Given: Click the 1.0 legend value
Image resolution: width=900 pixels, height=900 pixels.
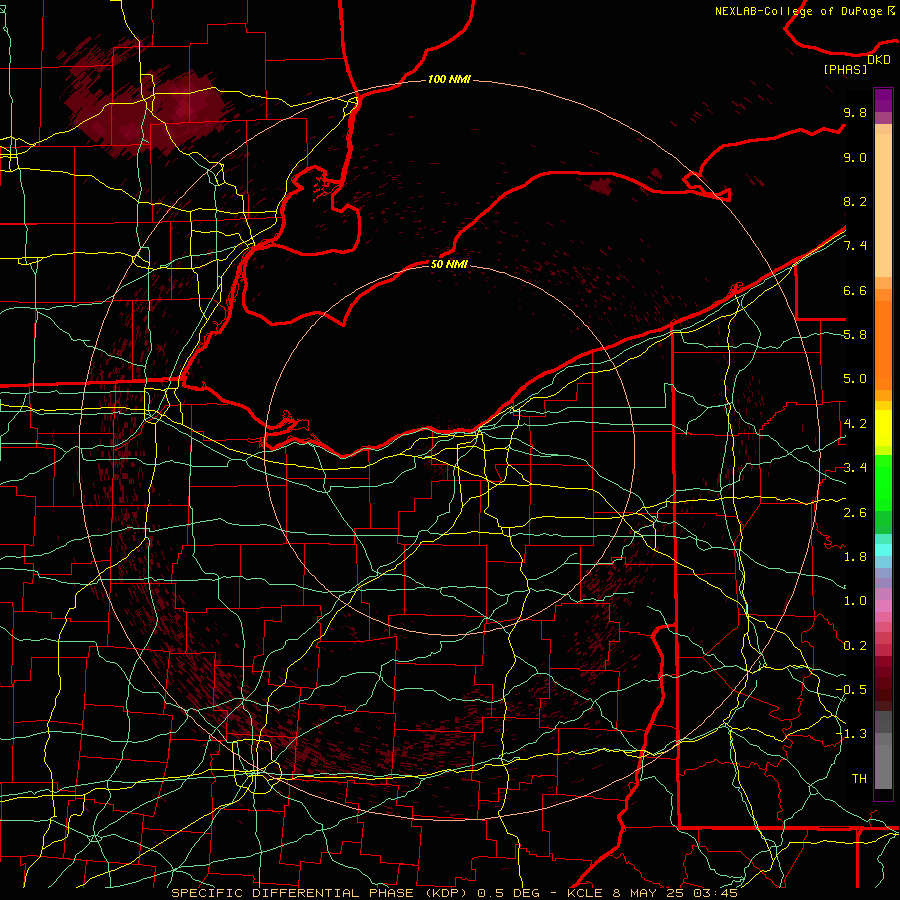Looking at the screenshot, I should (855, 601).
